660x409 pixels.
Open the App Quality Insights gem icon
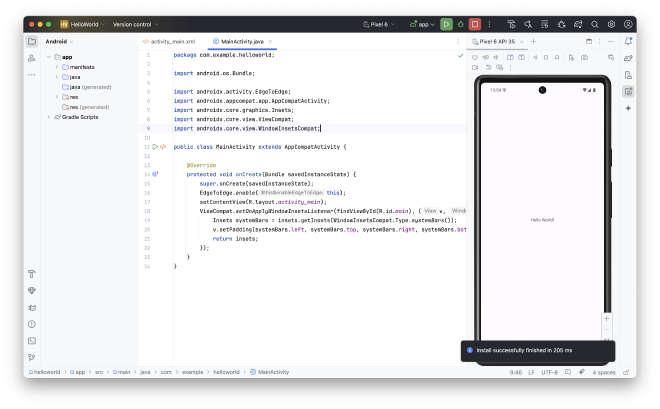pos(32,290)
